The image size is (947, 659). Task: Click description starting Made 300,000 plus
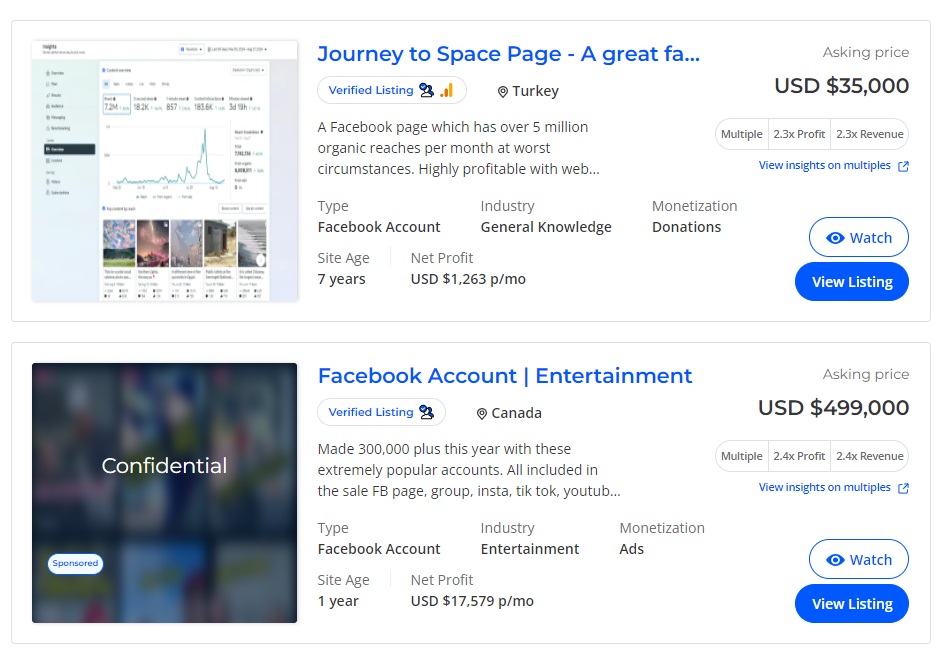(x=469, y=470)
